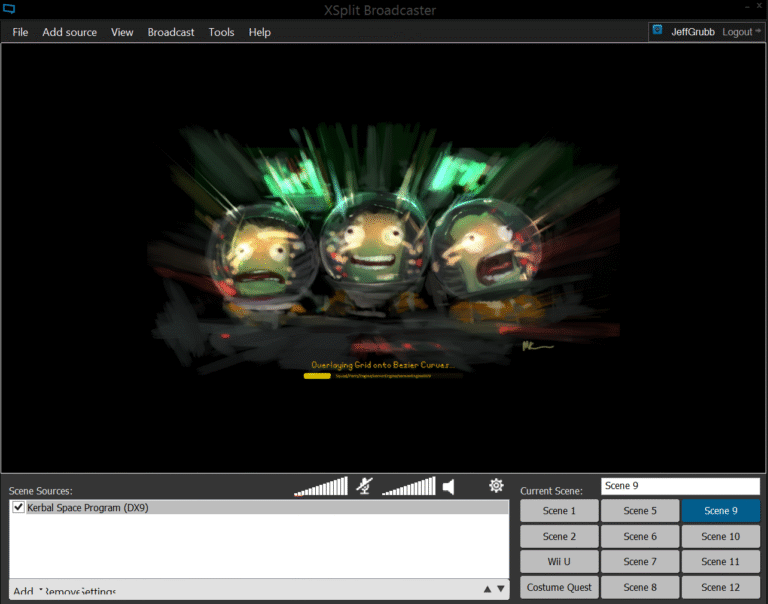Expand the Broadcast menu
The width and height of the screenshot is (768, 604).
(x=171, y=32)
